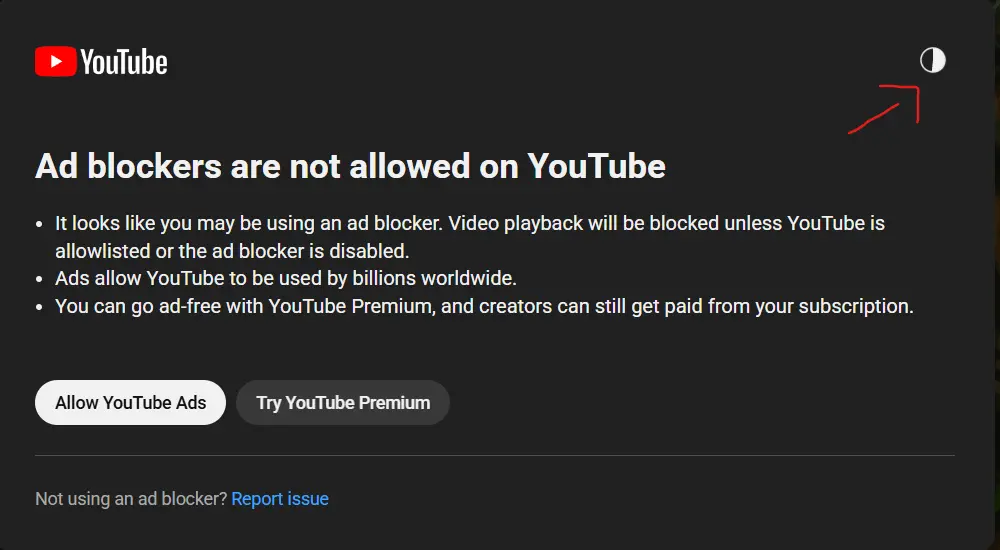Click the dot marker of the first bullet

(39, 224)
